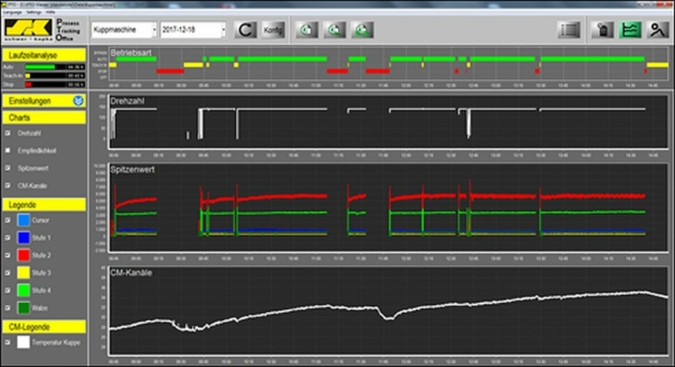This screenshot has width=675, height=367.
Task: Enable the Empfindlichkeit chart checkbox
Action: click(x=8, y=151)
